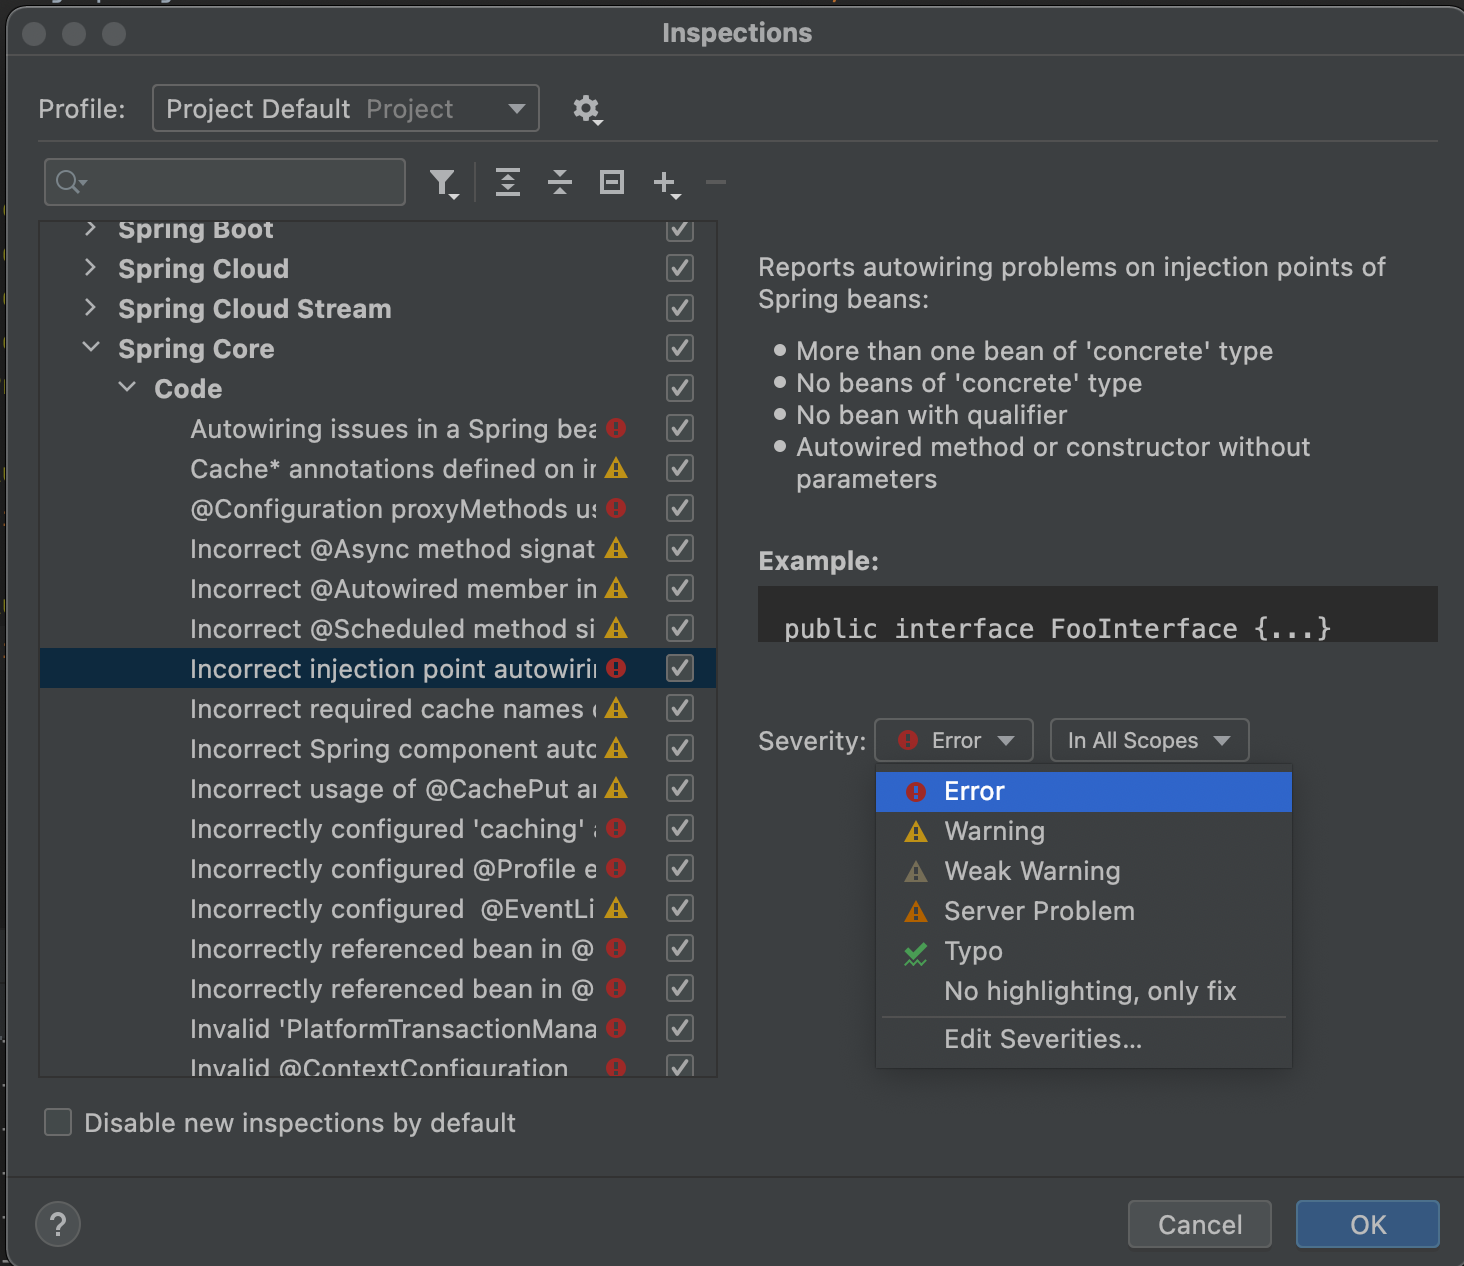
Task: Collapse the Spring Core tree node
Action: [x=91, y=347]
